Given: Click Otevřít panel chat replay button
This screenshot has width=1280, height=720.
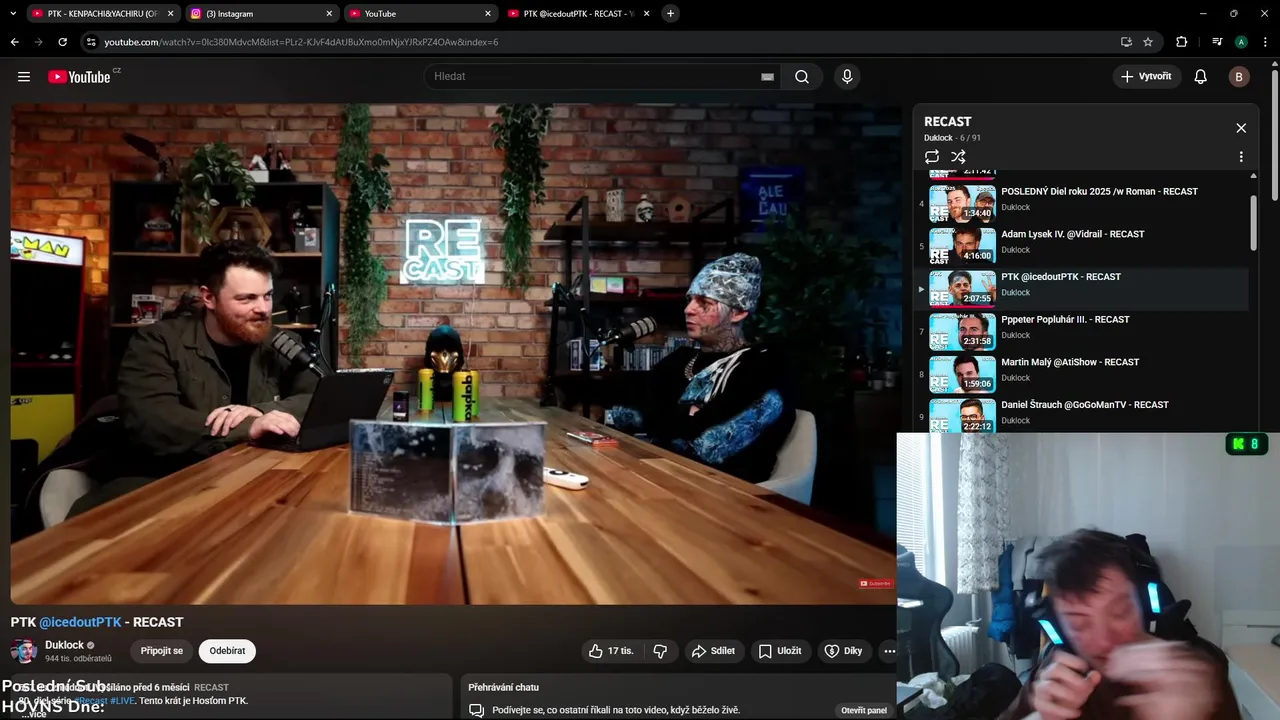Looking at the screenshot, I should 864,710.
